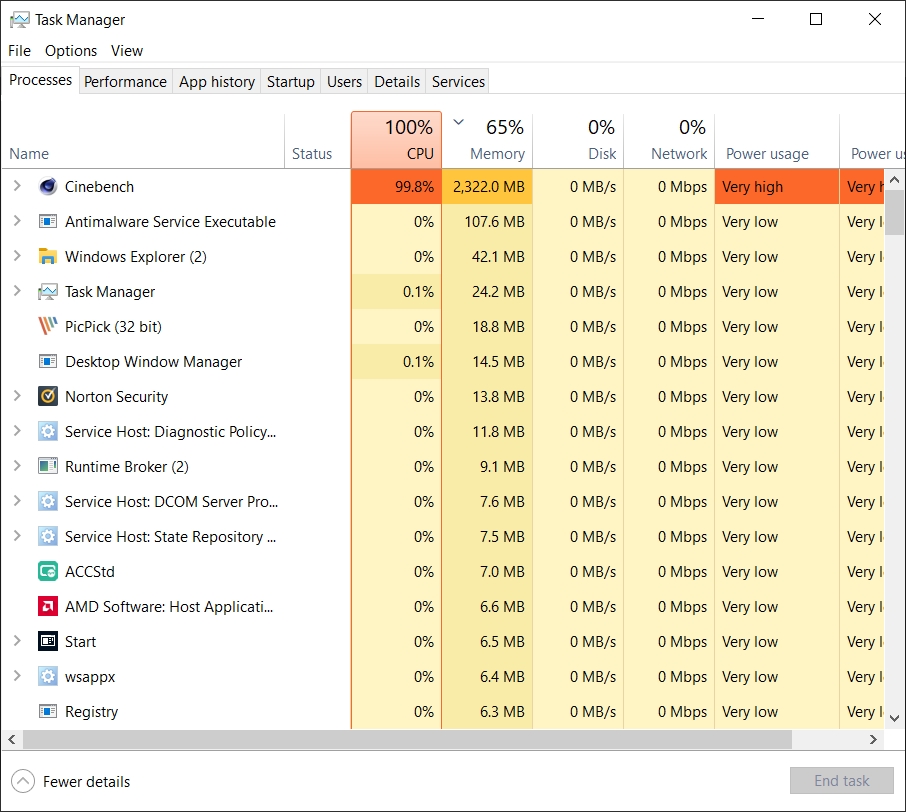Select the 'Registry' process name
This screenshot has width=906, height=812.
pyautogui.click(x=91, y=711)
